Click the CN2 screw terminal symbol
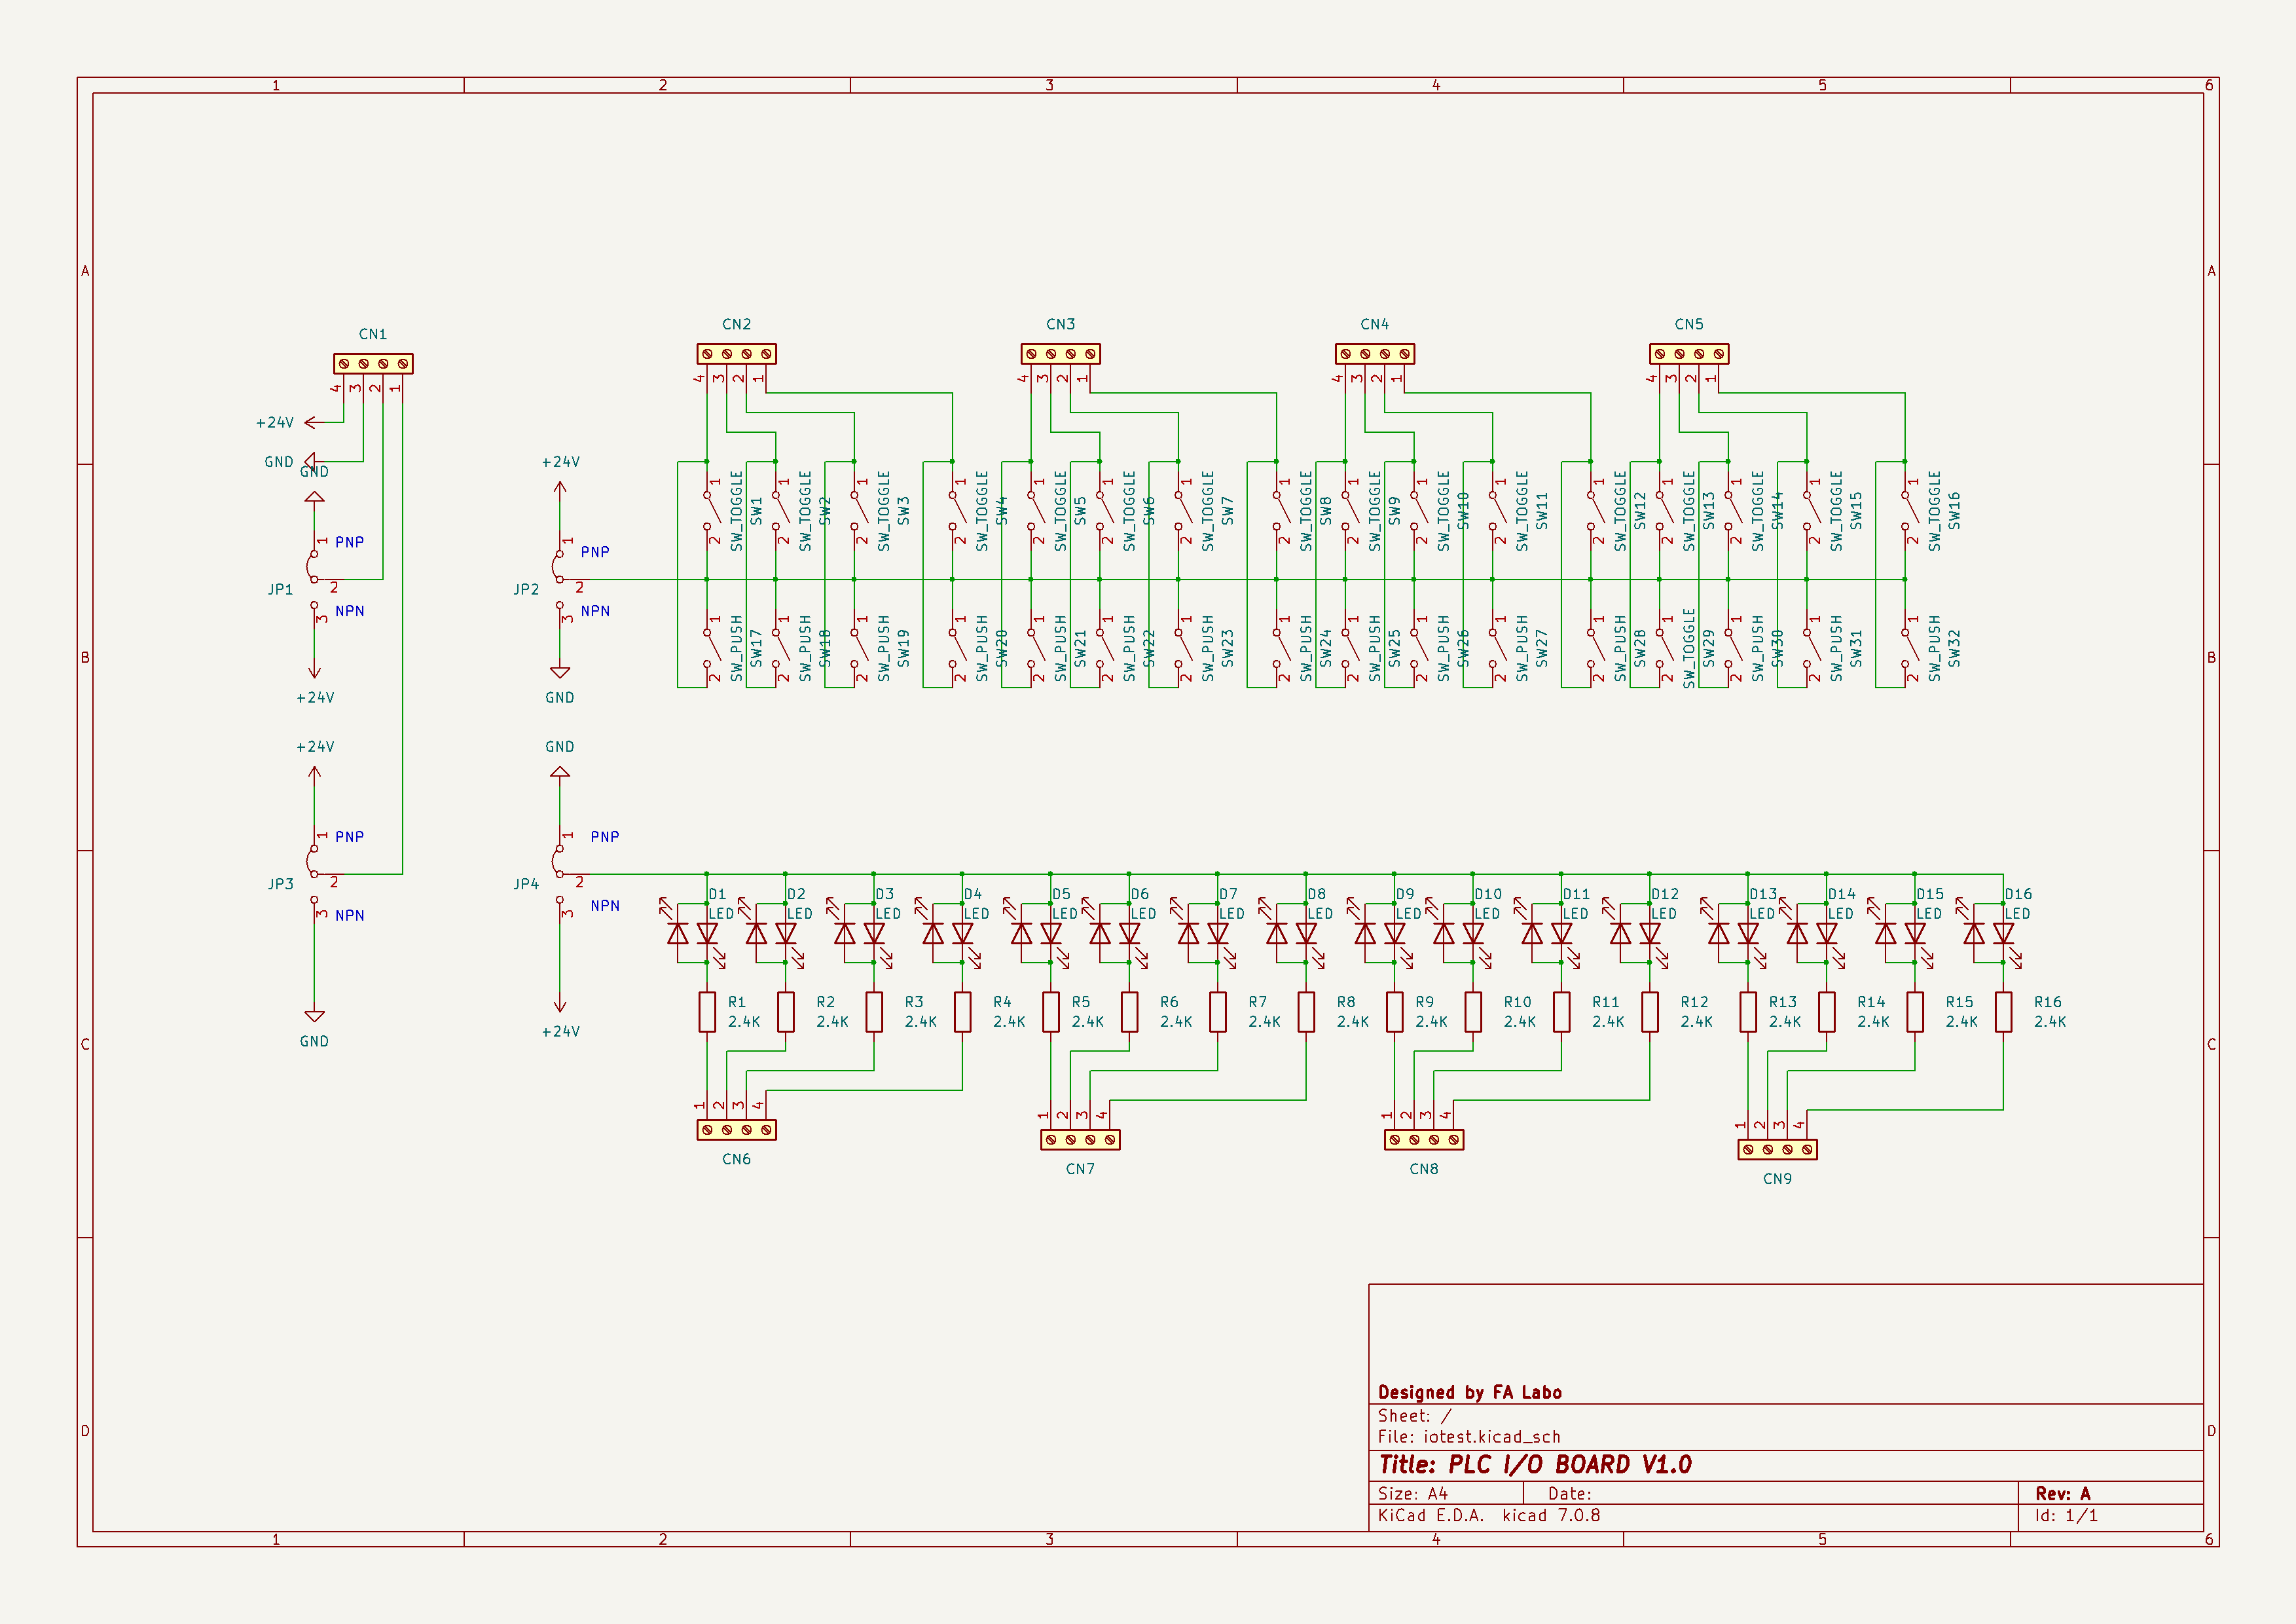The image size is (2296, 1624). (x=736, y=354)
